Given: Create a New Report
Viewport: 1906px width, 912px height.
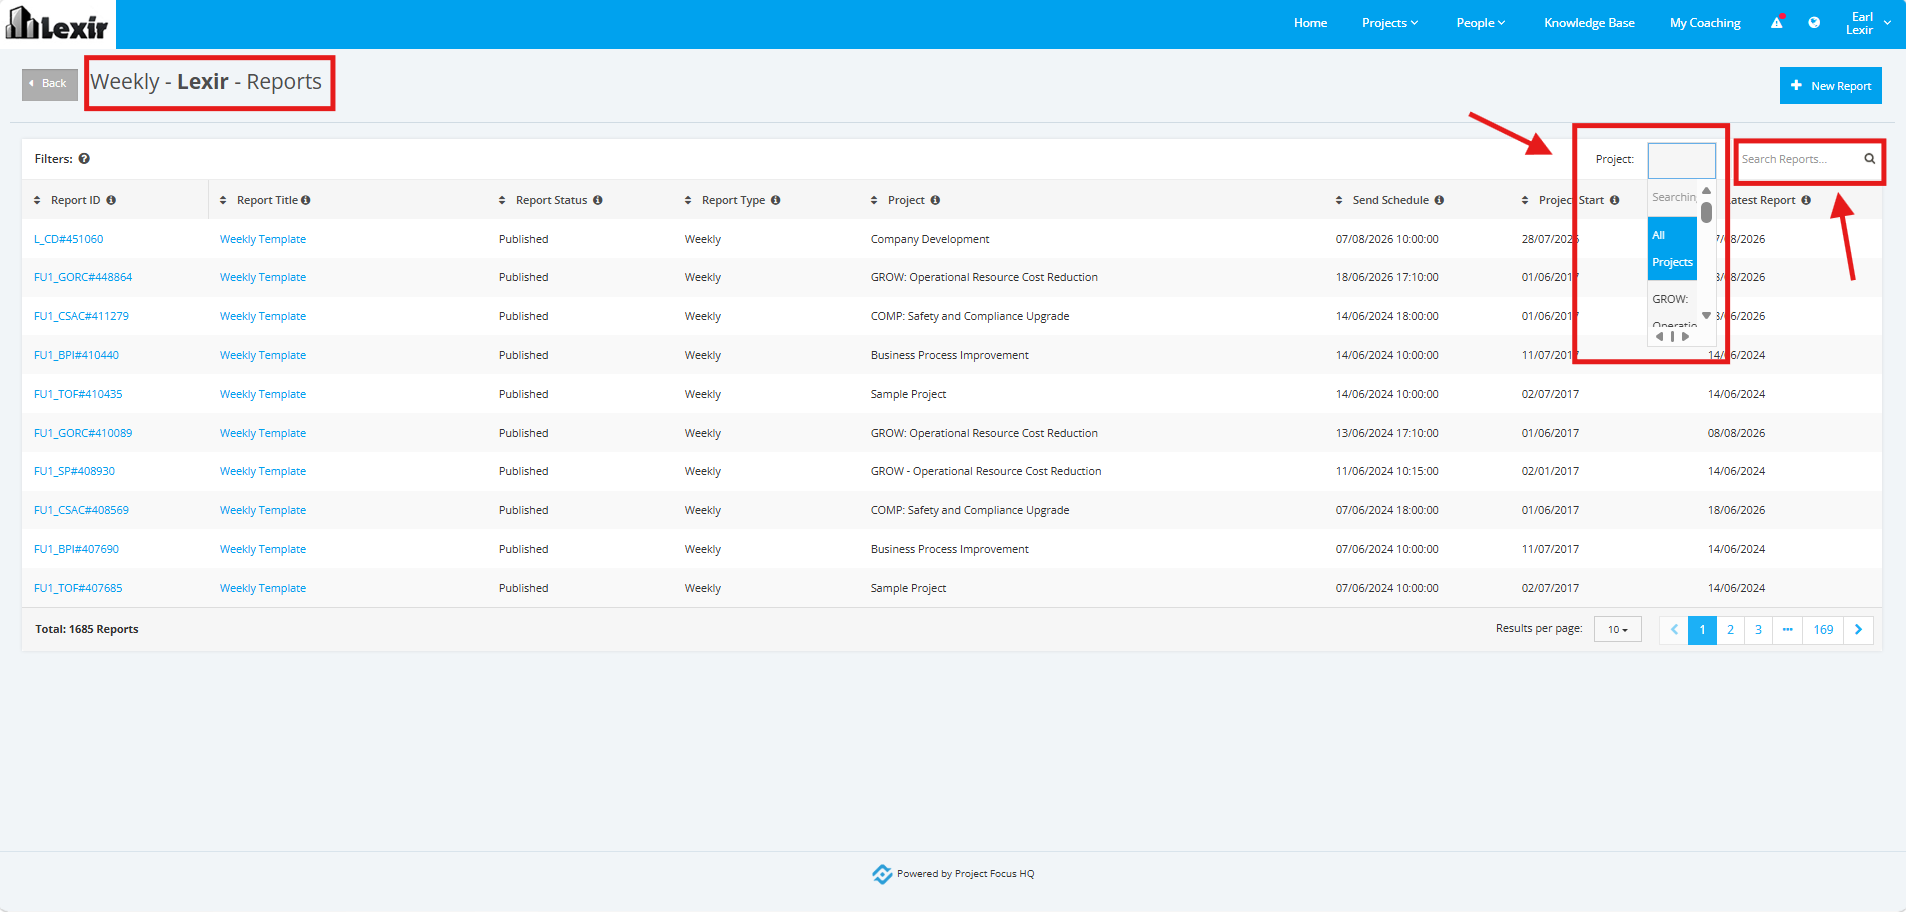Looking at the screenshot, I should (1830, 86).
